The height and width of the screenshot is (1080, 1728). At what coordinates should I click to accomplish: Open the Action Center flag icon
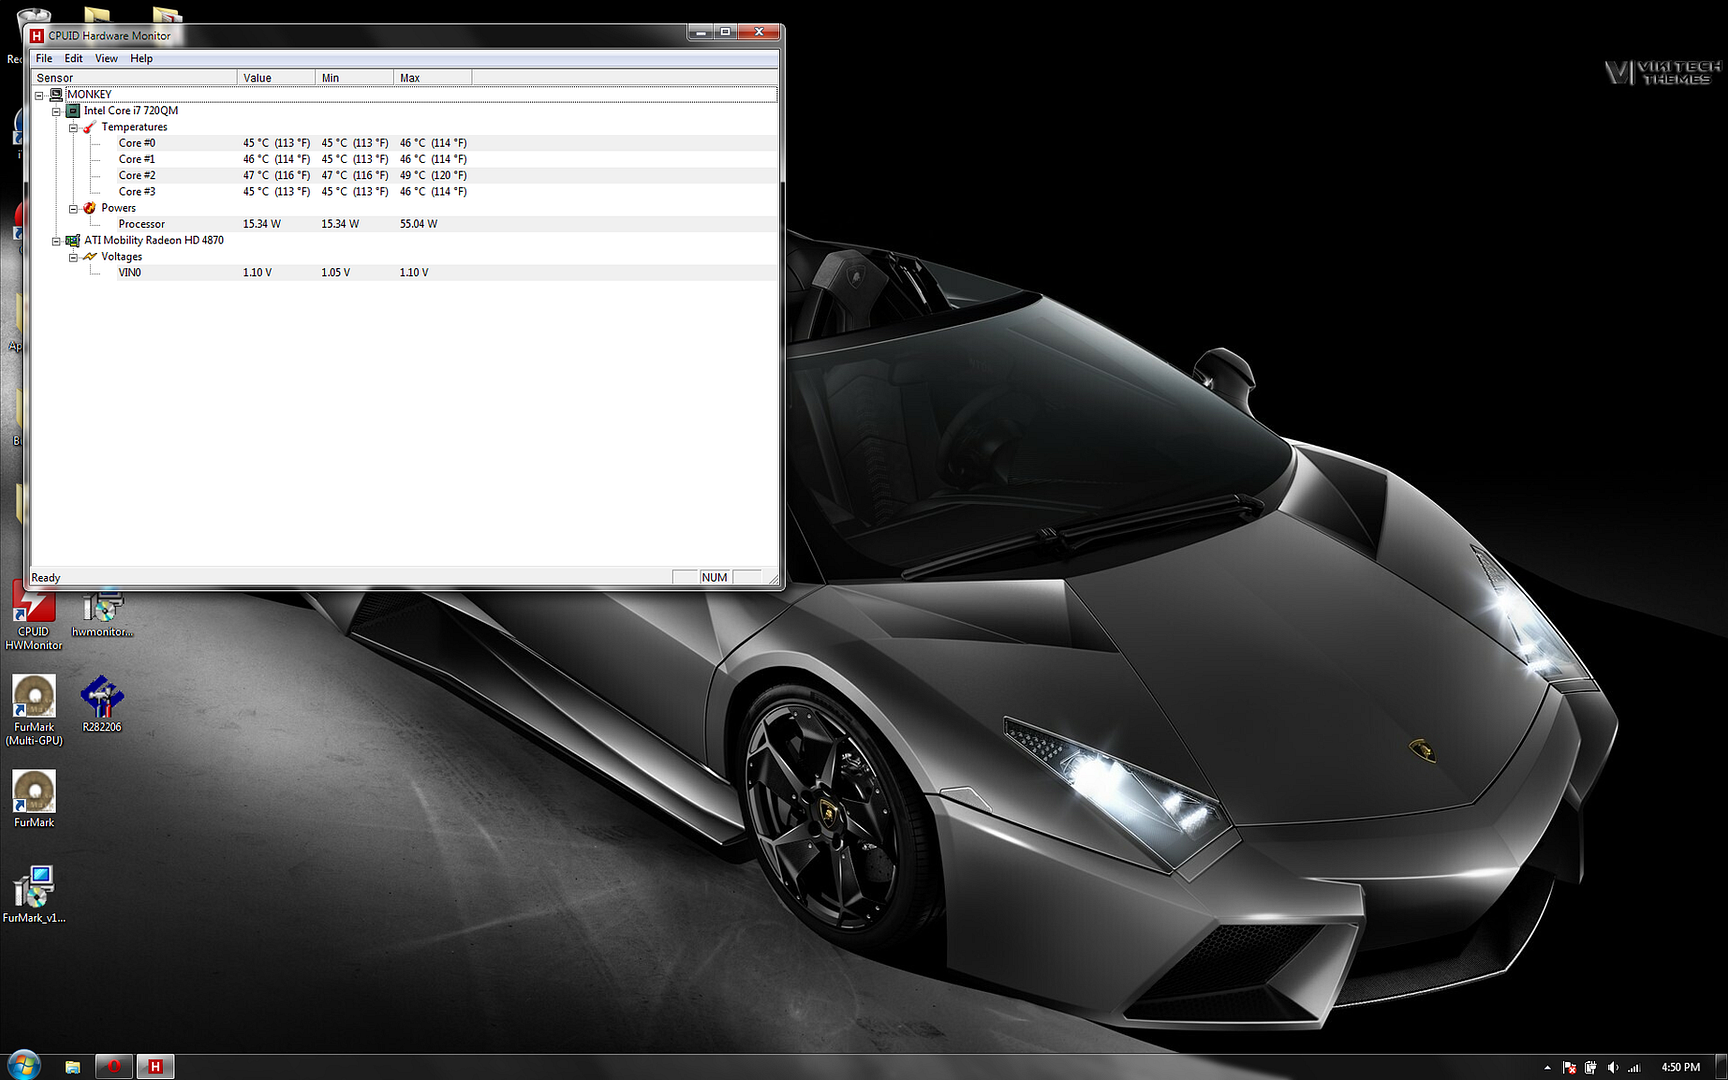click(x=1569, y=1068)
